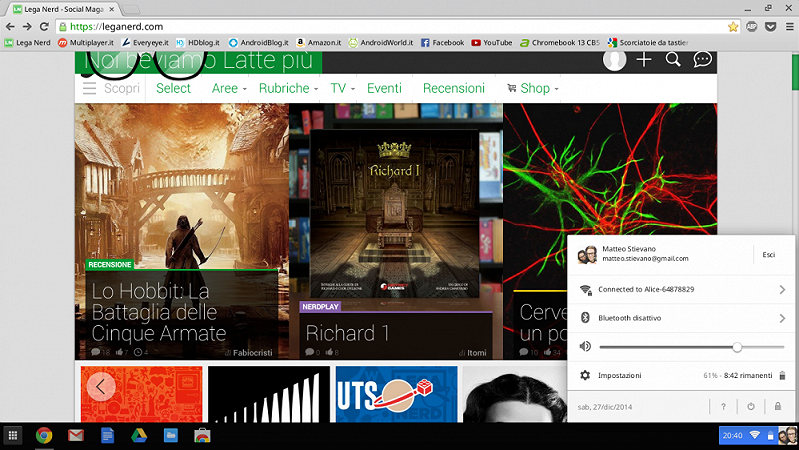Expand the Aree dropdown menu
Viewport: 799px width, 450px height.
tap(229, 88)
